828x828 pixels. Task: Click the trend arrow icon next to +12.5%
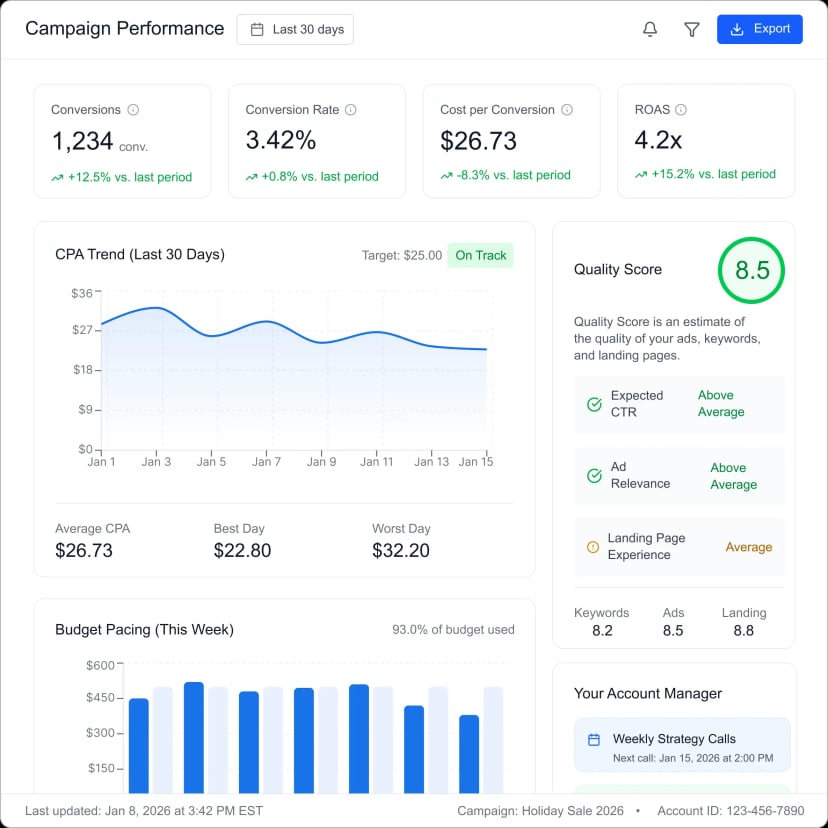[x=57, y=178]
